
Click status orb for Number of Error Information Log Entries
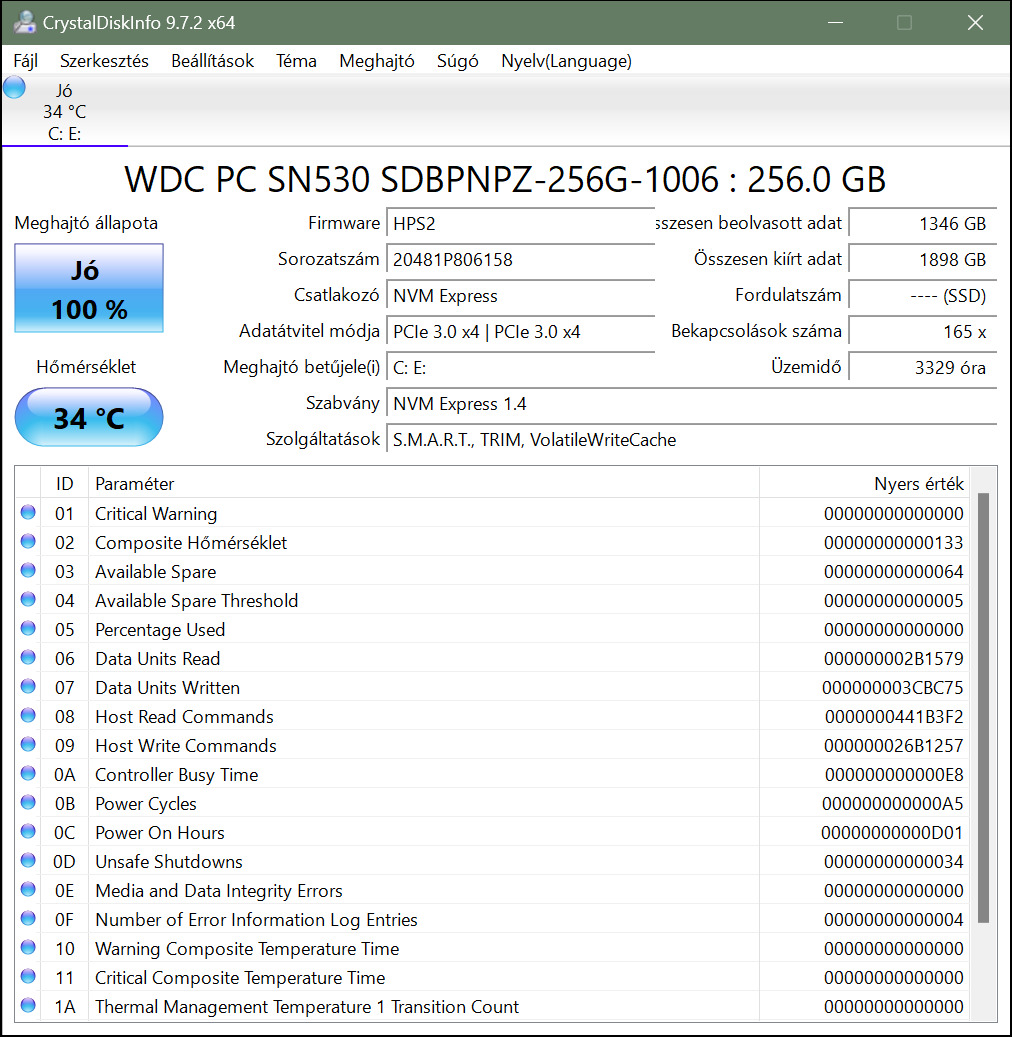click(28, 919)
